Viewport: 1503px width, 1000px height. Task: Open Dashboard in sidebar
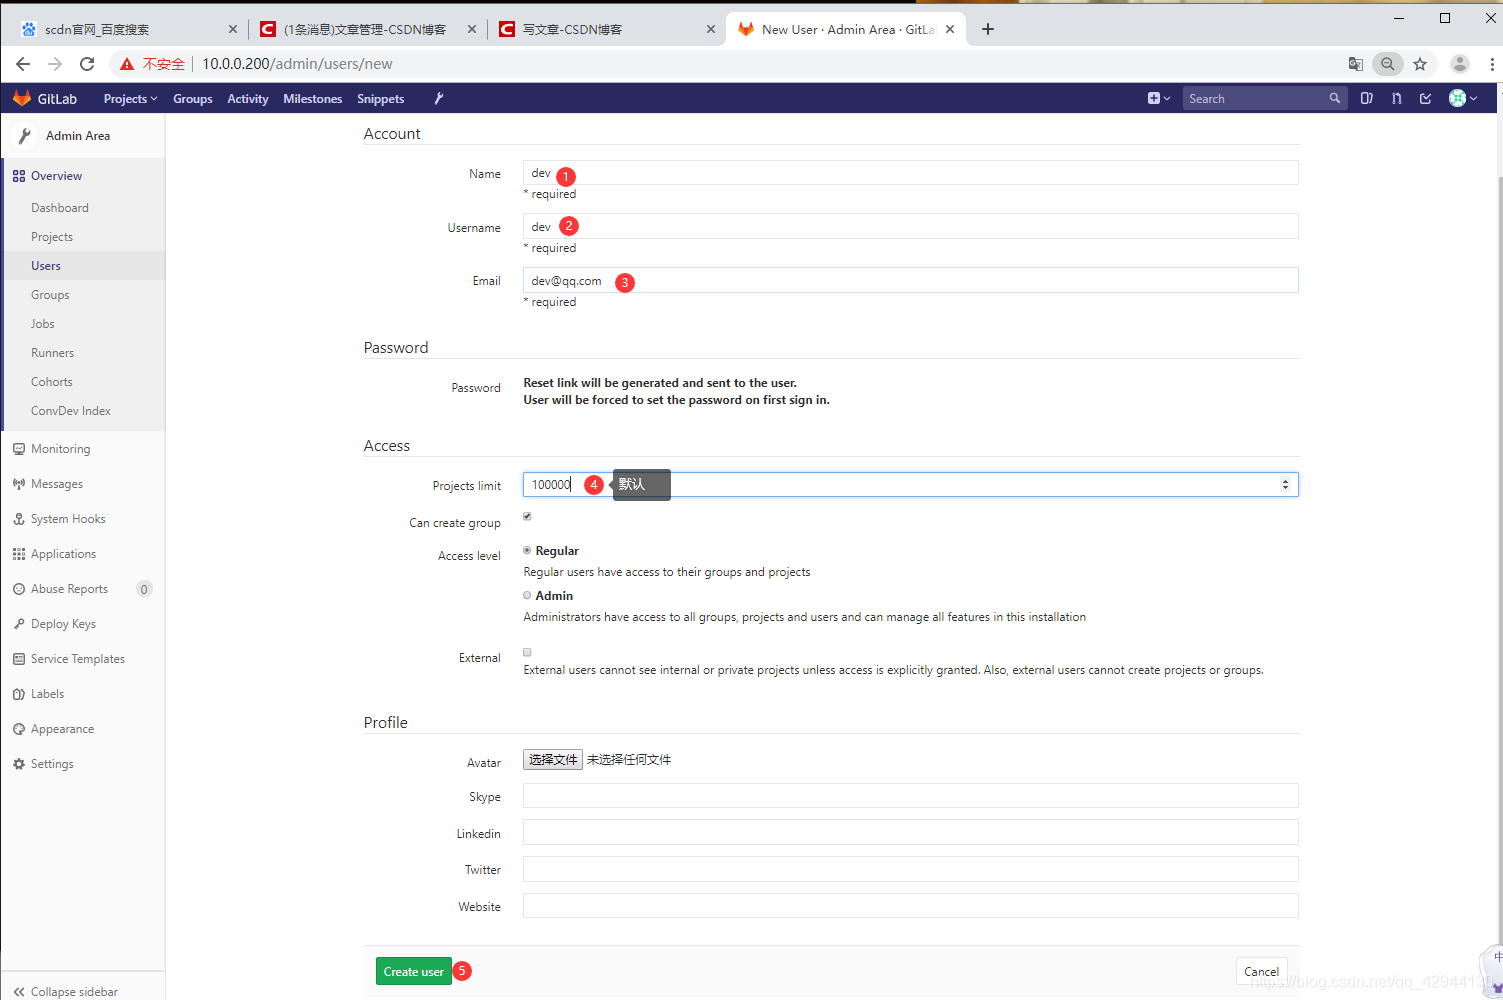[x=60, y=208]
